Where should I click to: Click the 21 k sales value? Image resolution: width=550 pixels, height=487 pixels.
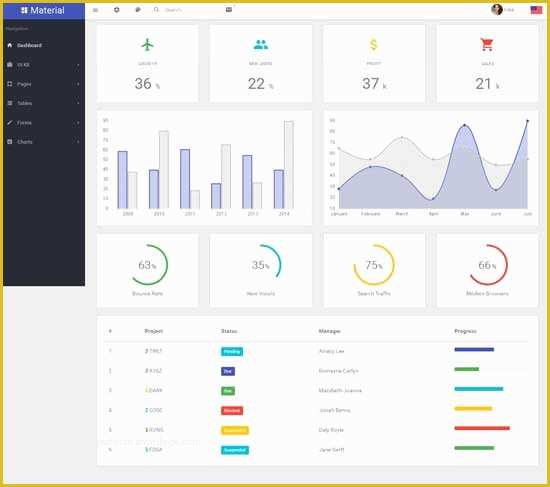(x=487, y=84)
